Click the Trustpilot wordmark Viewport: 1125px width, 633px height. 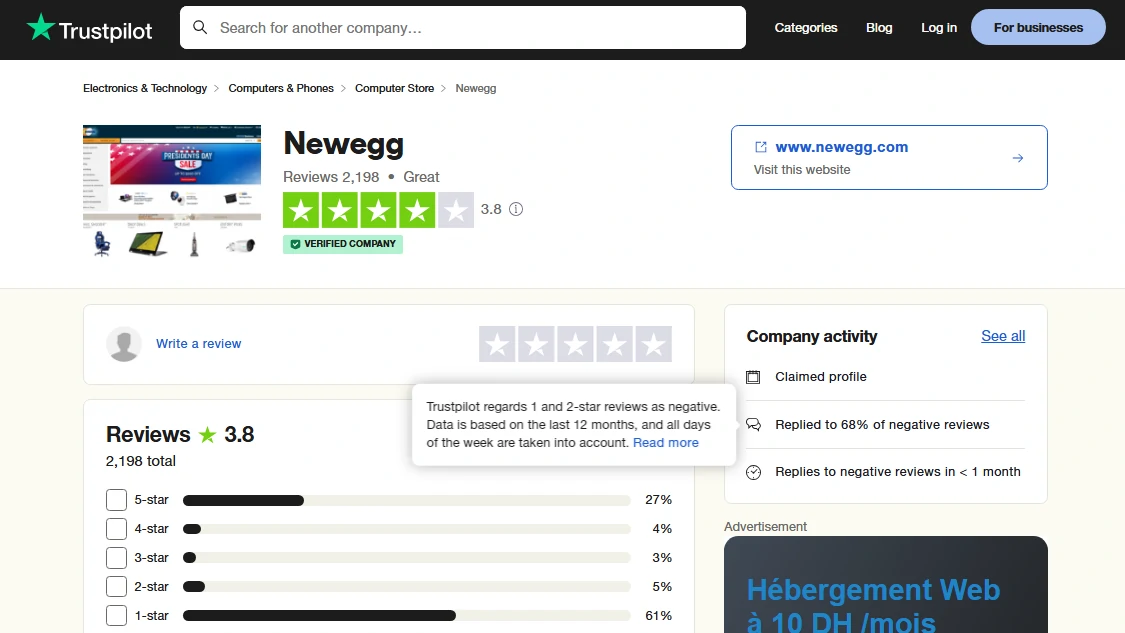(x=105, y=31)
